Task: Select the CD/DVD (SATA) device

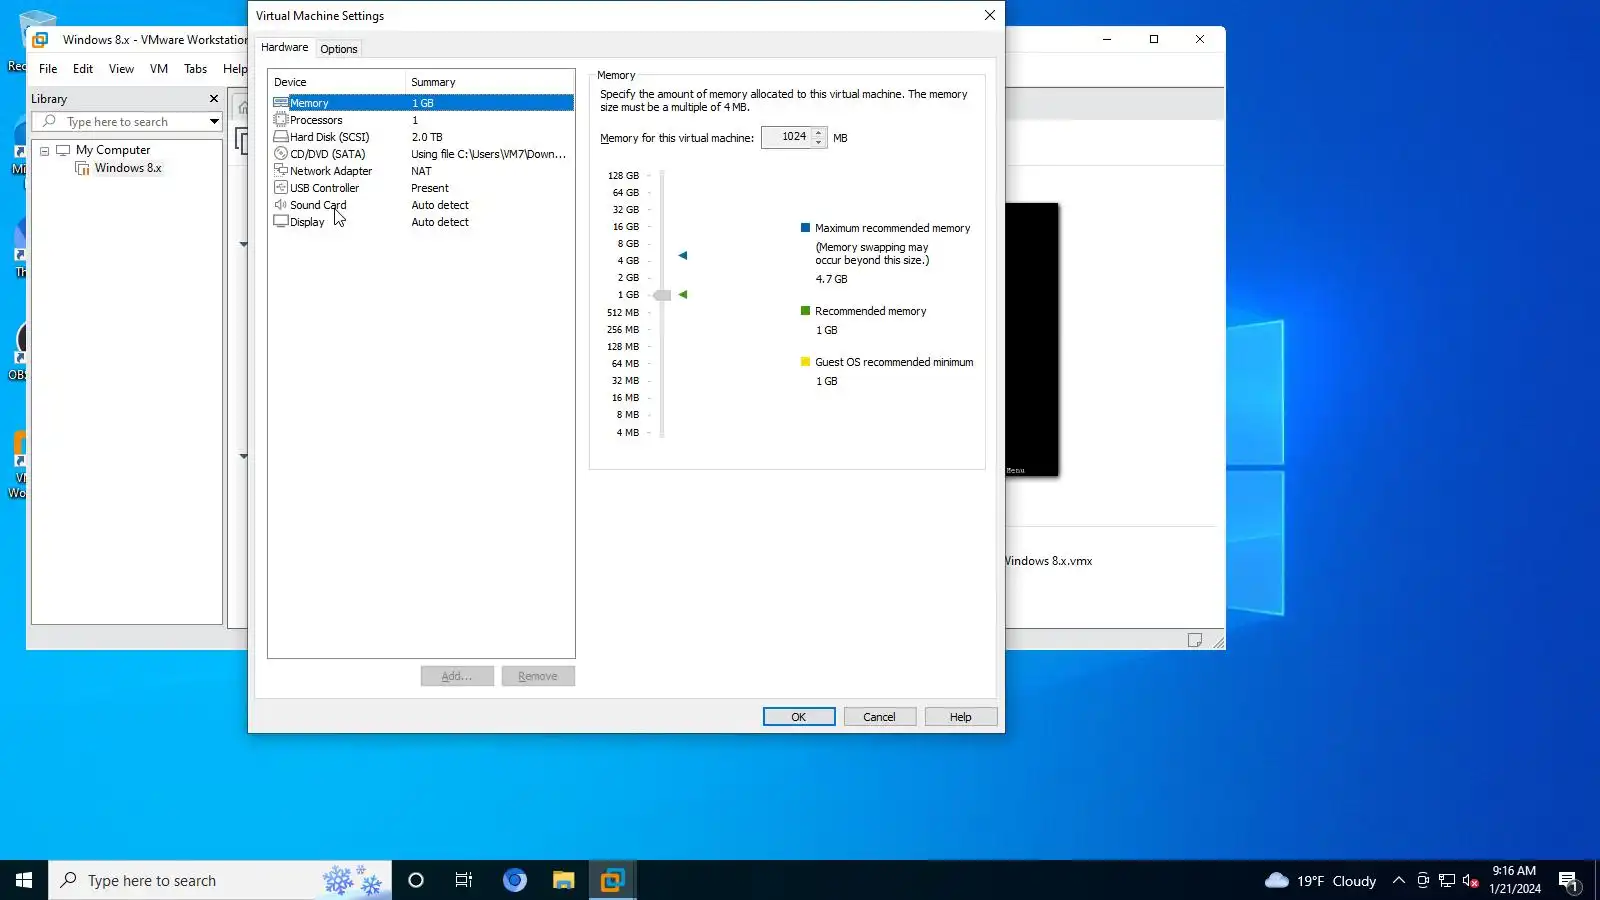Action: click(x=422, y=154)
